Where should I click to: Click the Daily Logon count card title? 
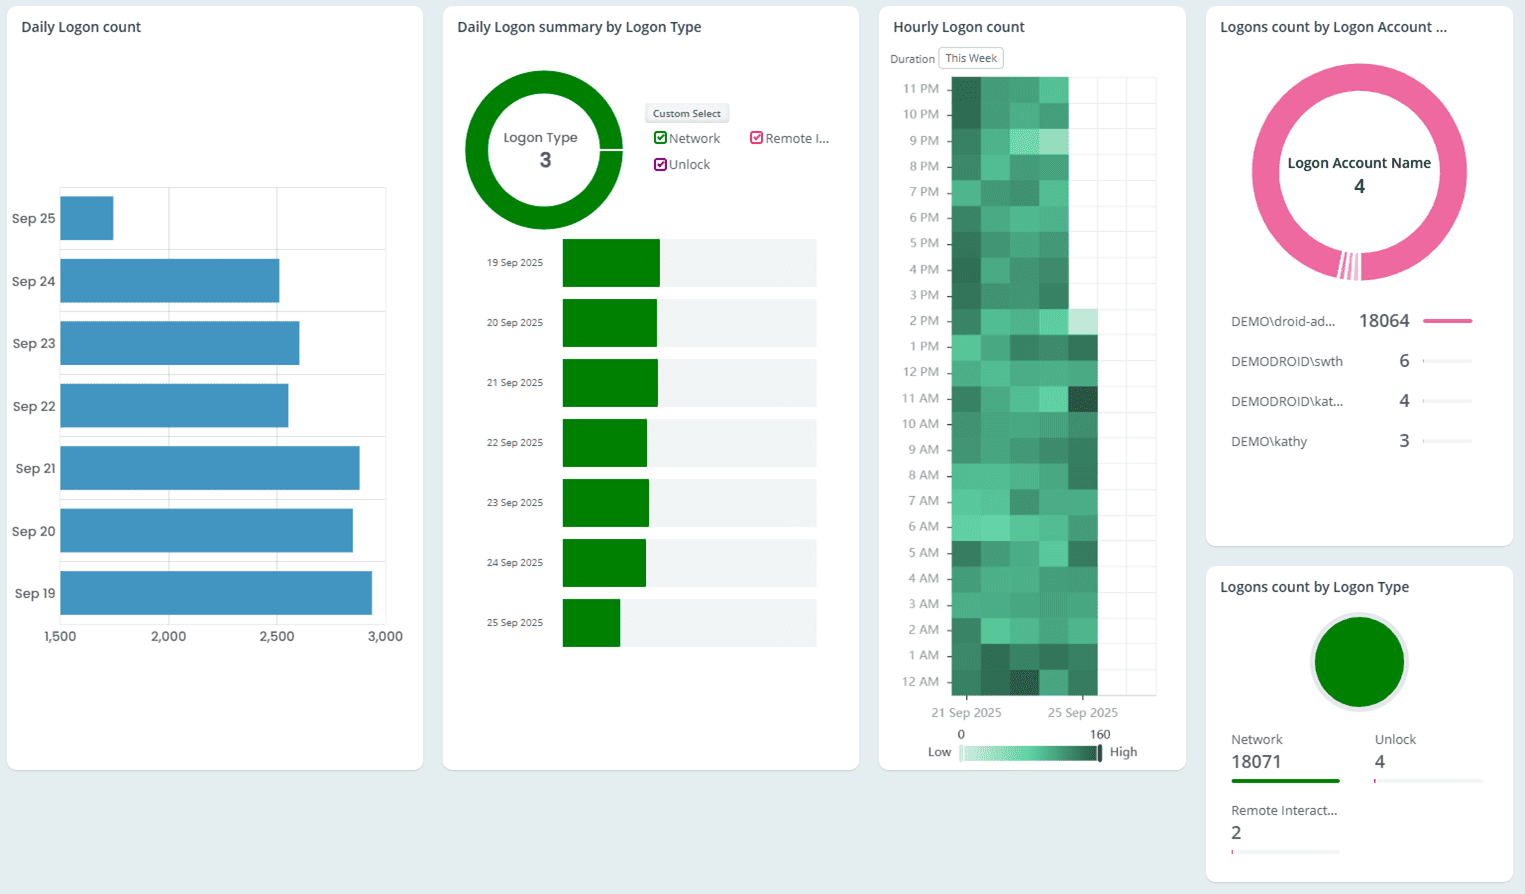[81, 27]
